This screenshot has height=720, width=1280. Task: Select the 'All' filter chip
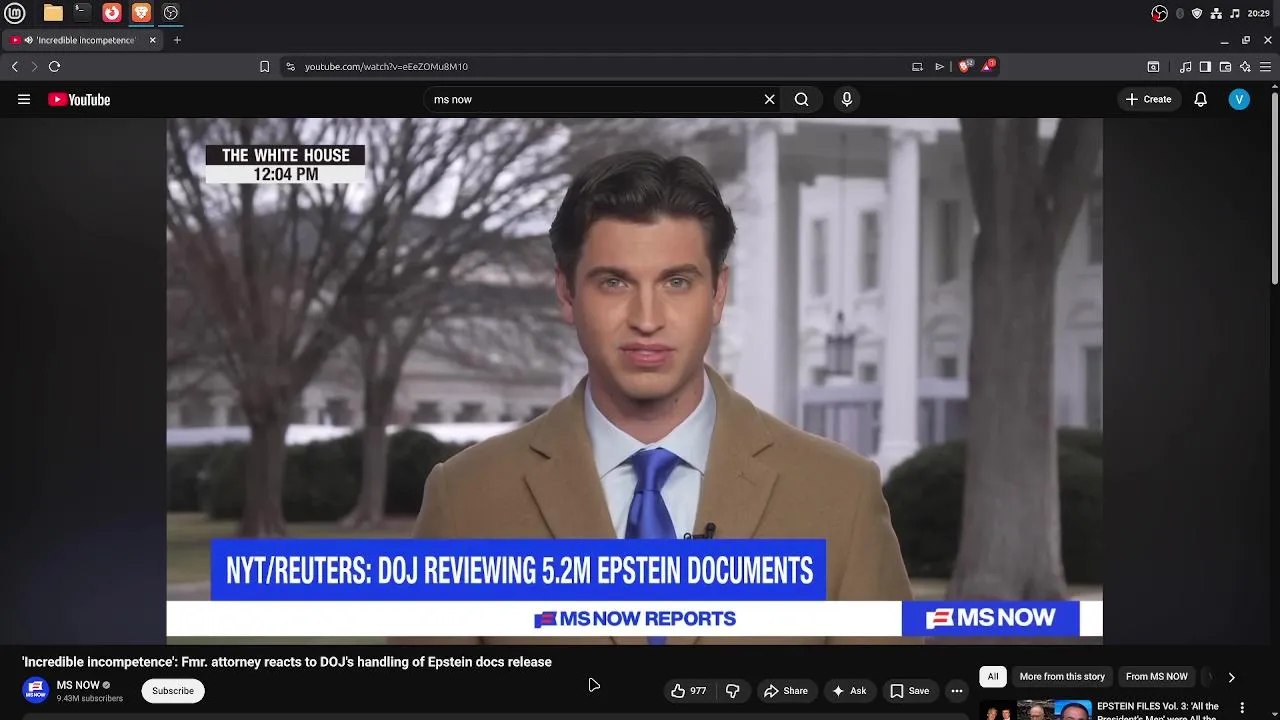coord(993,677)
